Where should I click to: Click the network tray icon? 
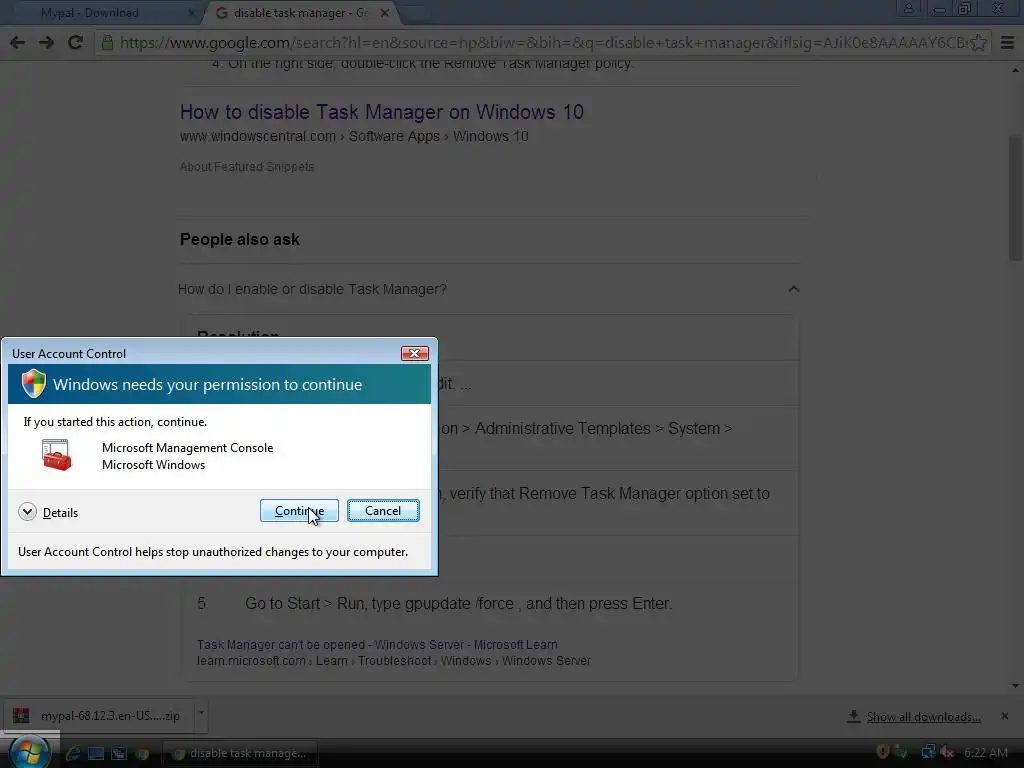pos(928,752)
